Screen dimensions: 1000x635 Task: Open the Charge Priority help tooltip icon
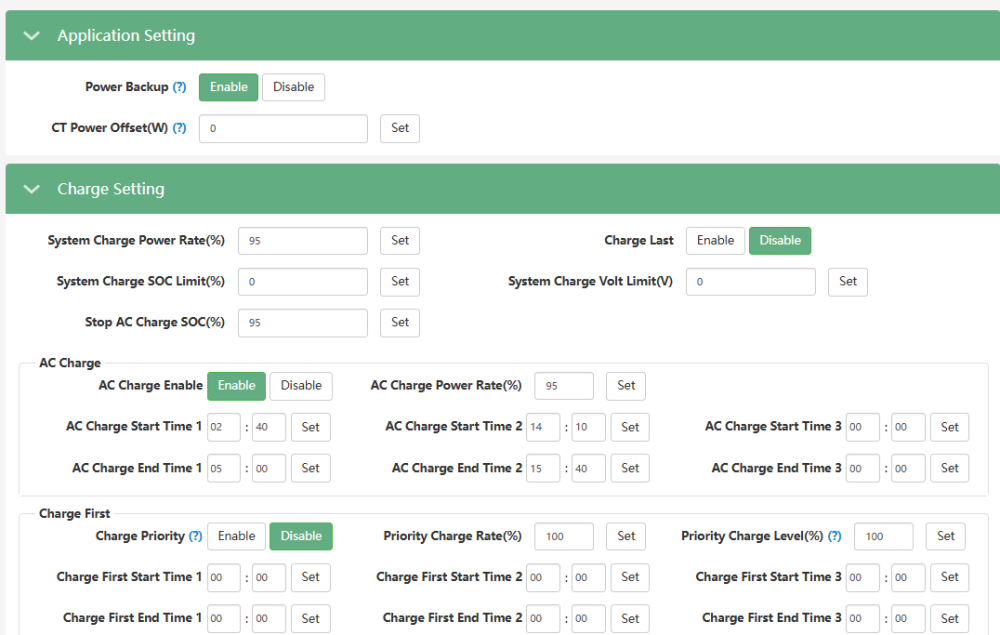click(x=195, y=536)
